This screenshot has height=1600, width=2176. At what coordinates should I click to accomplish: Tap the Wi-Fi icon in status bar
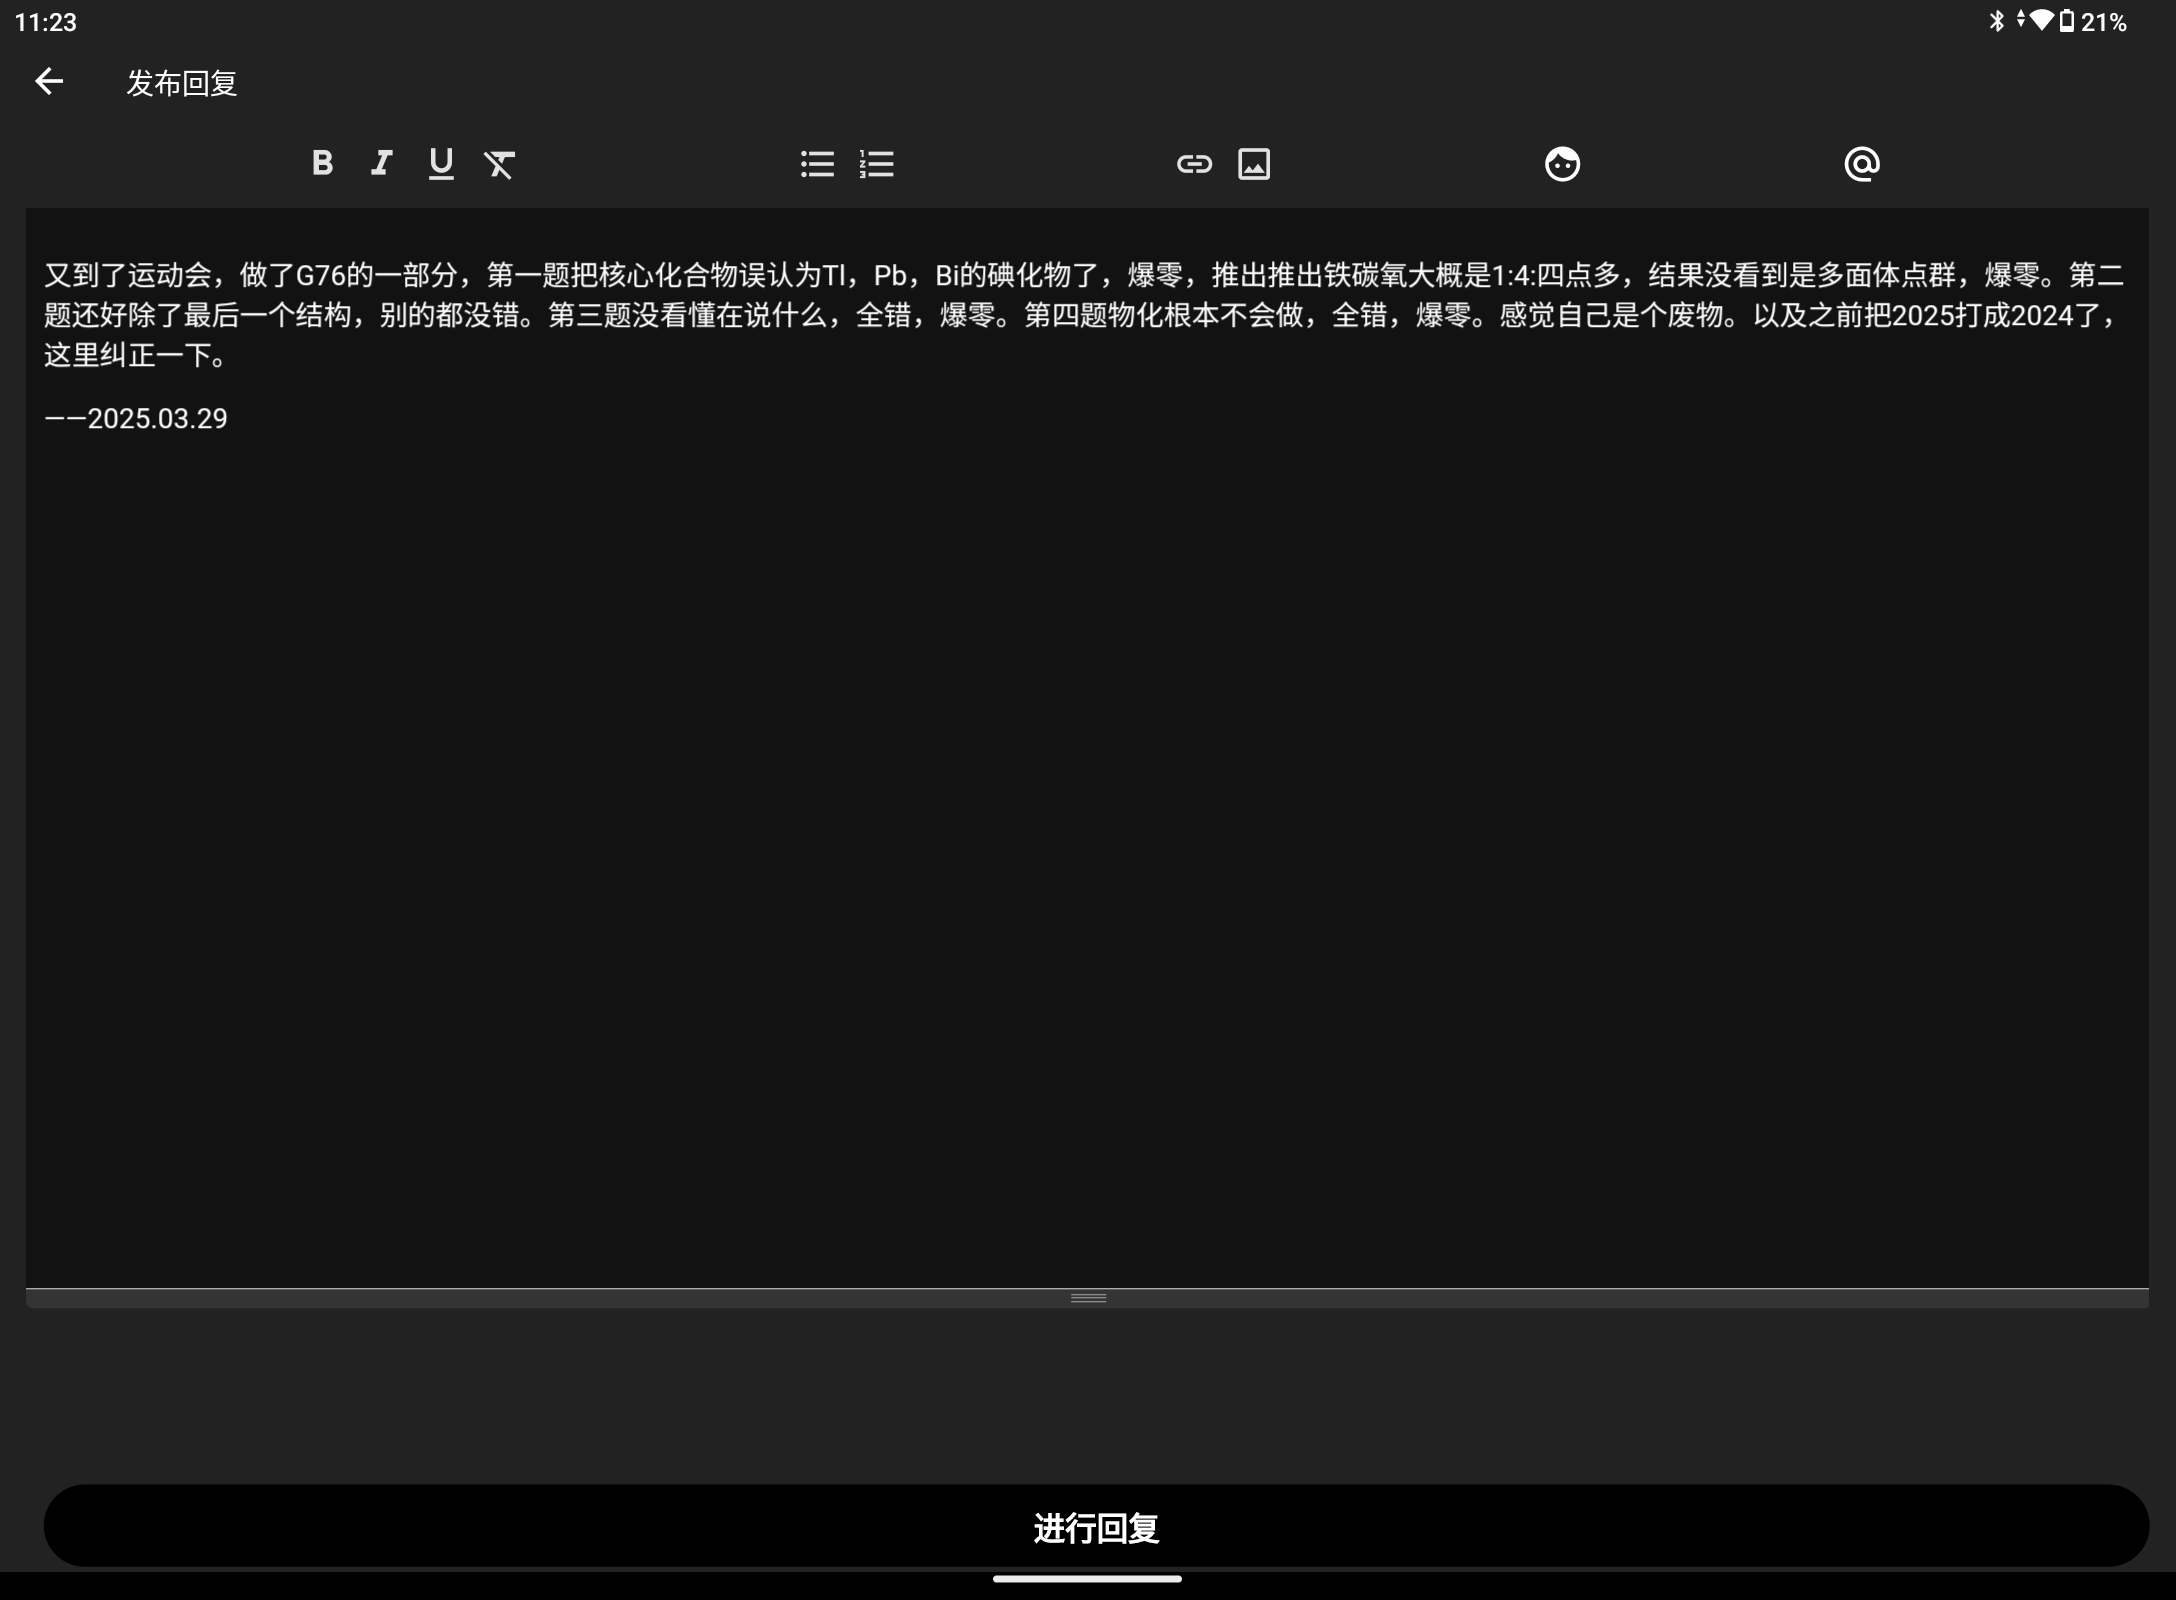click(2041, 20)
